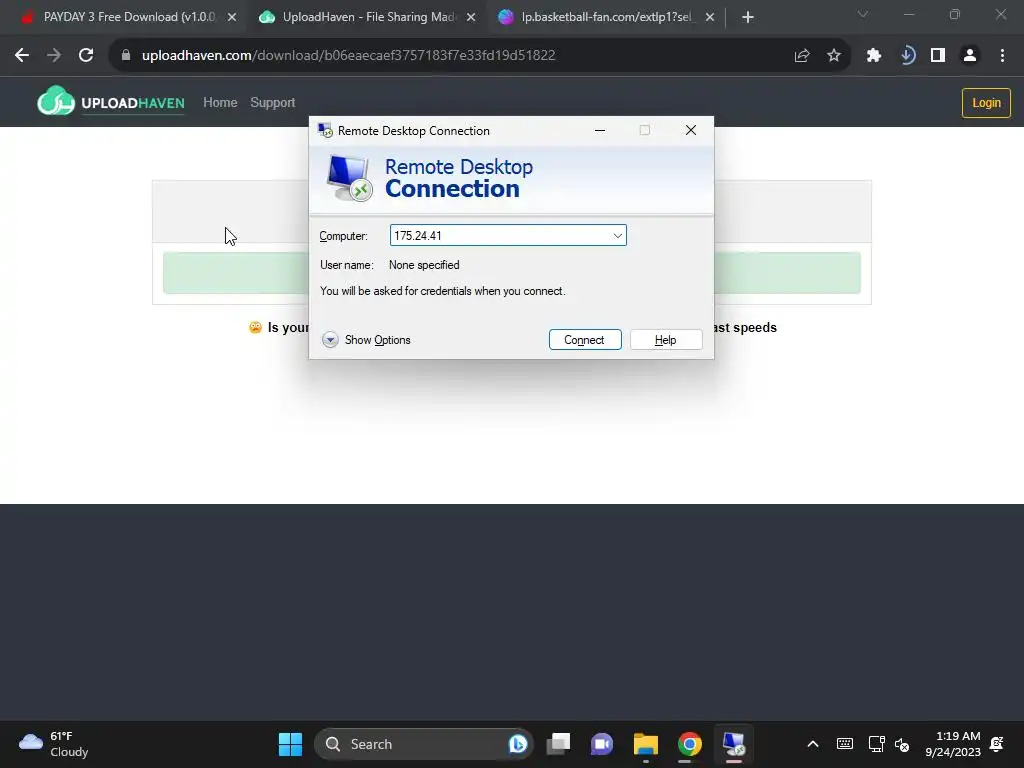Toggle Chrome side panel icon

[938, 56]
